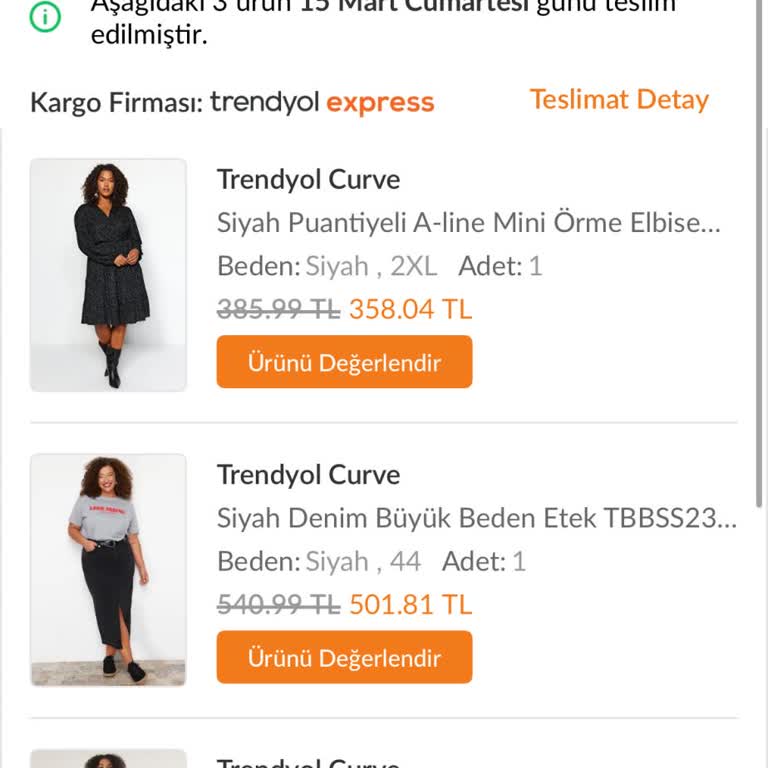Click the discounted 501.81 TL price

point(410,605)
